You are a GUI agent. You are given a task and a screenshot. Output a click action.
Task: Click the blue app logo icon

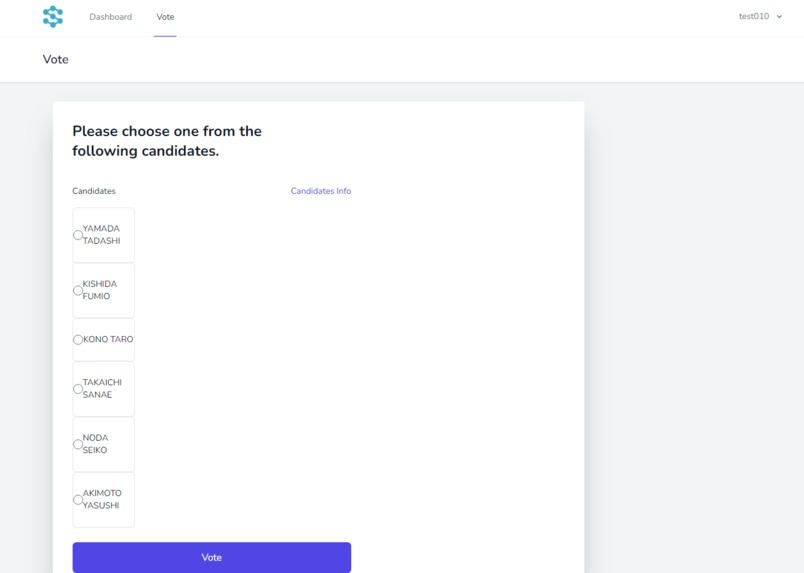[x=53, y=16]
